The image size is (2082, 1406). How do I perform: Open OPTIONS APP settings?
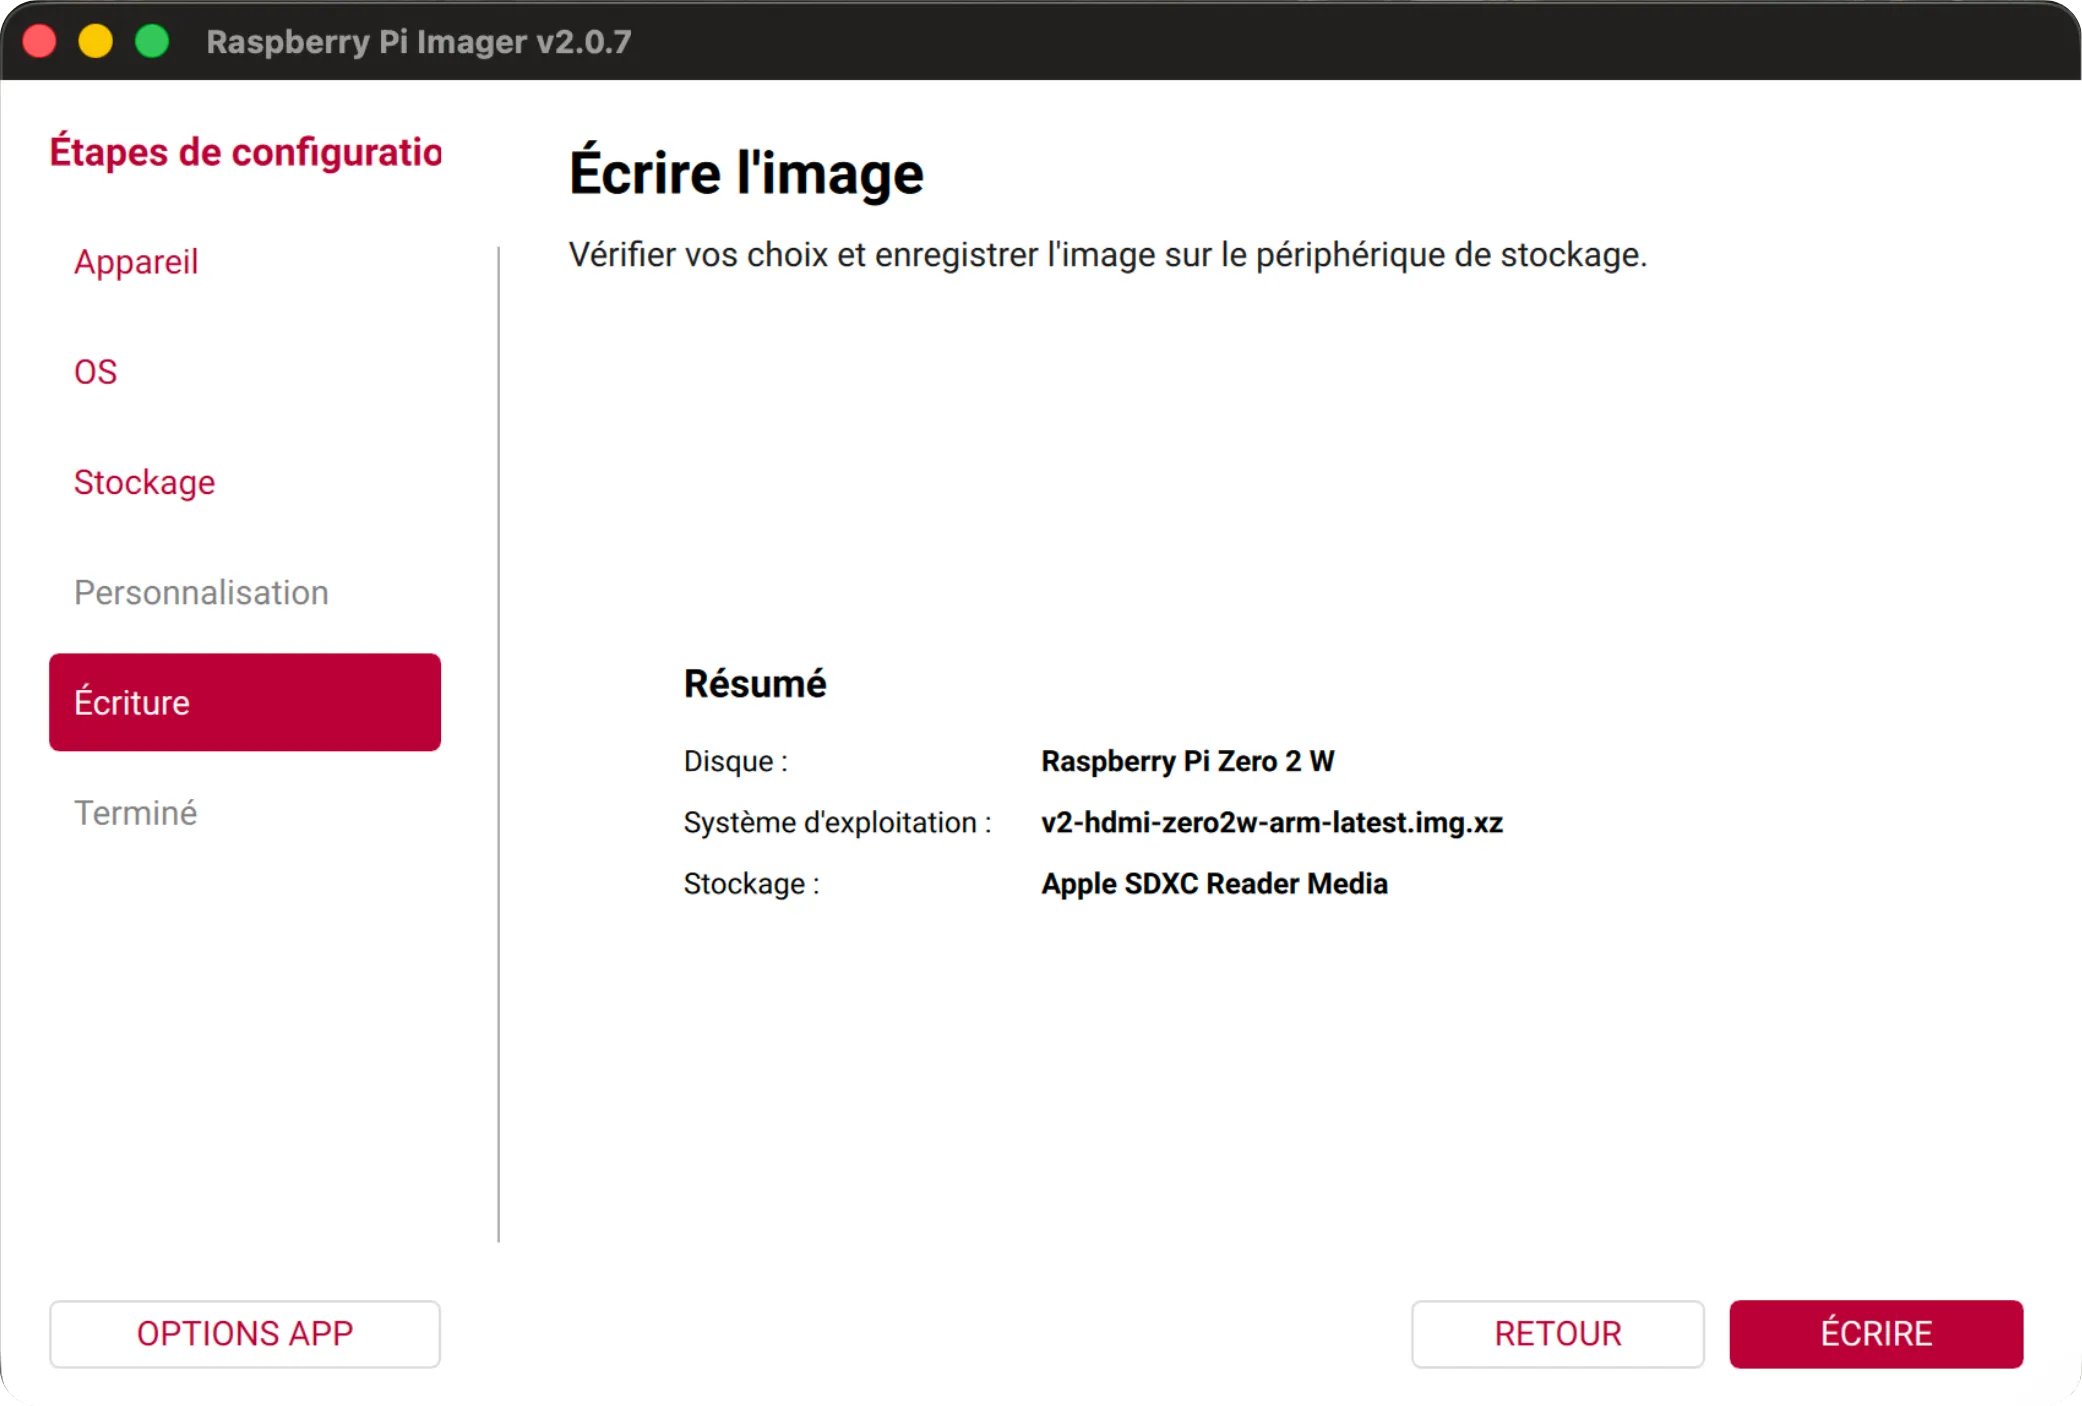tap(245, 1334)
